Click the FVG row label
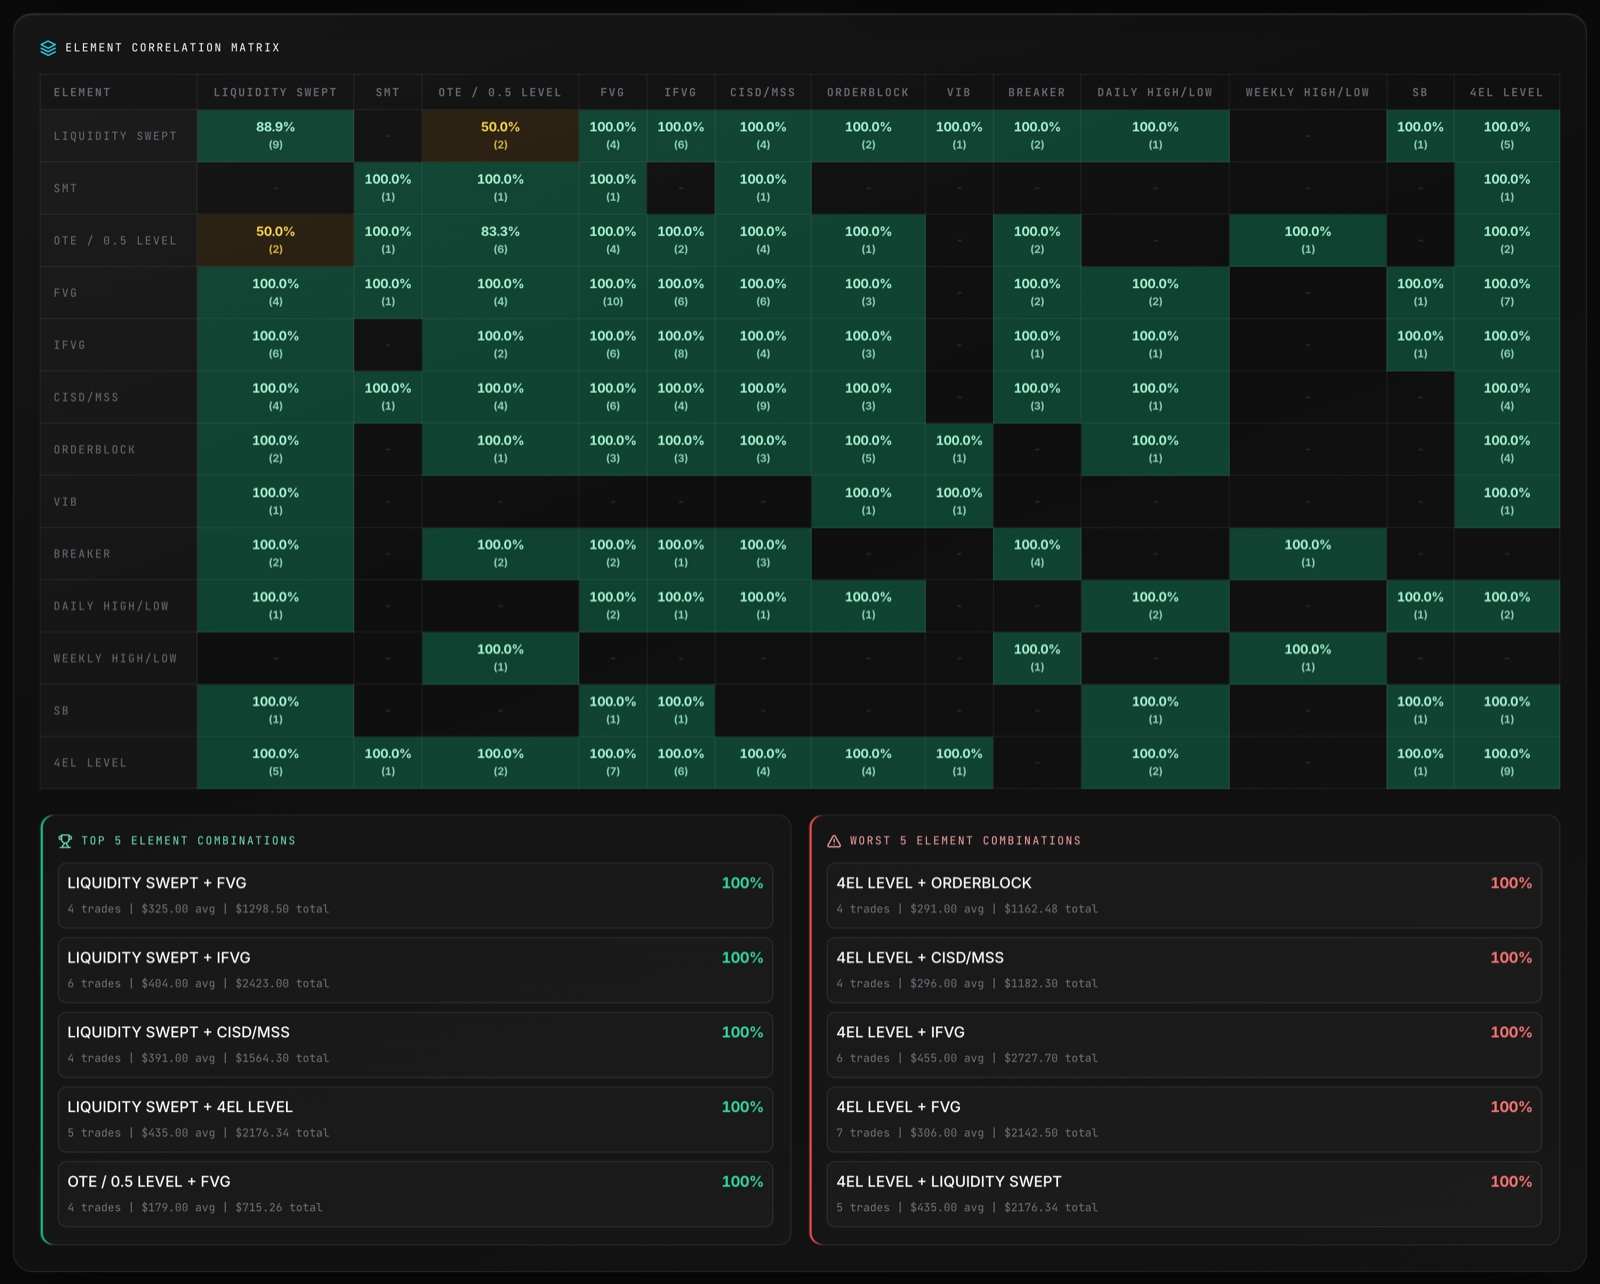The height and width of the screenshot is (1284, 1600). click(x=118, y=293)
